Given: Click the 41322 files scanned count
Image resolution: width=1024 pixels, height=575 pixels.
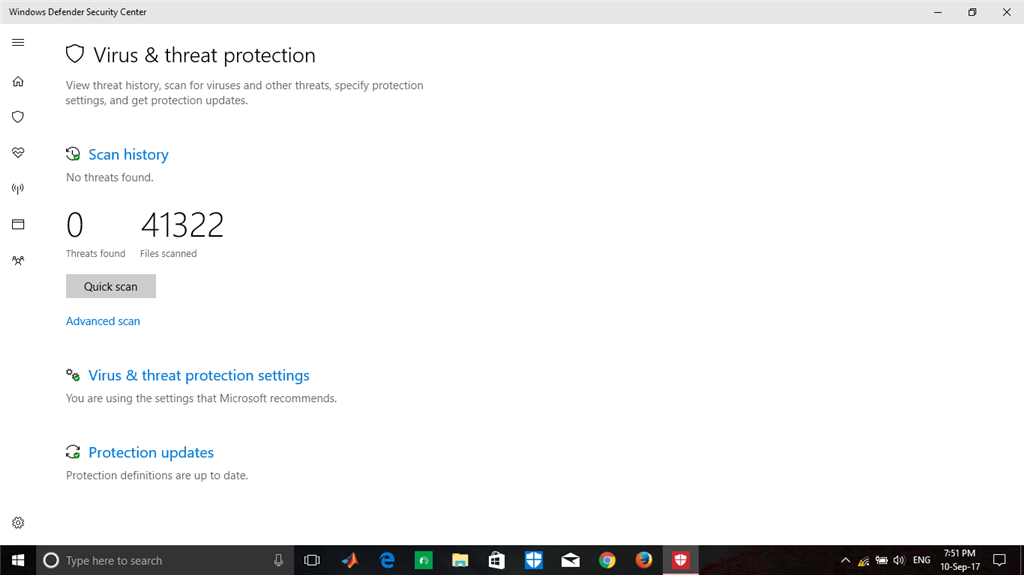Looking at the screenshot, I should pyautogui.click(x=182, y=225).
